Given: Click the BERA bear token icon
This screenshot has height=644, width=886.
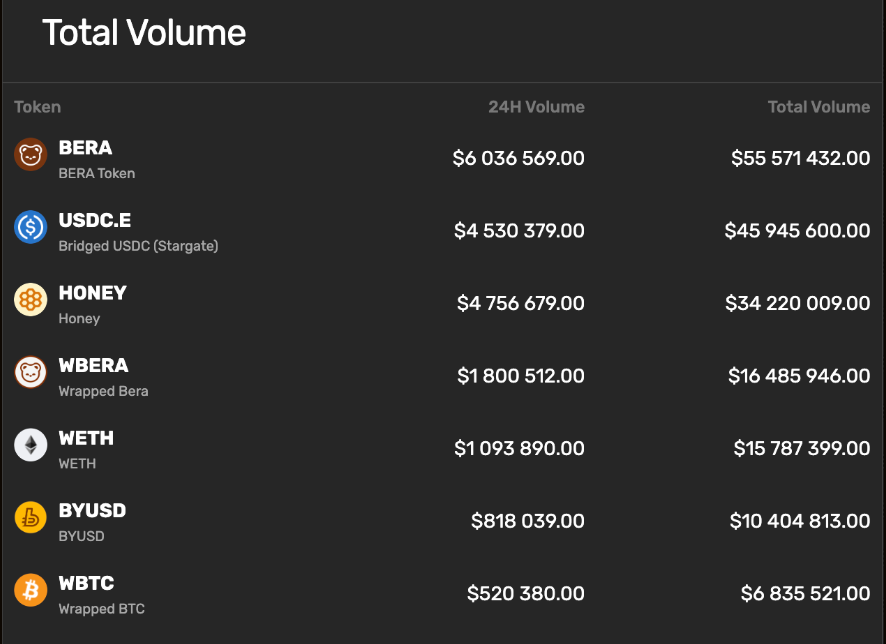Looking at the screenshot, I should (x=31, y=154).
